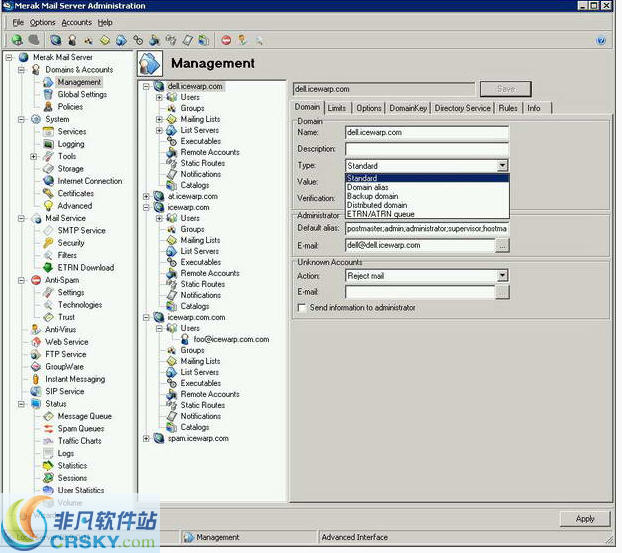Expand Mailing Lists under dell.icewarp.com
Viewport: 622px width, 553px height.
point(159,119)
